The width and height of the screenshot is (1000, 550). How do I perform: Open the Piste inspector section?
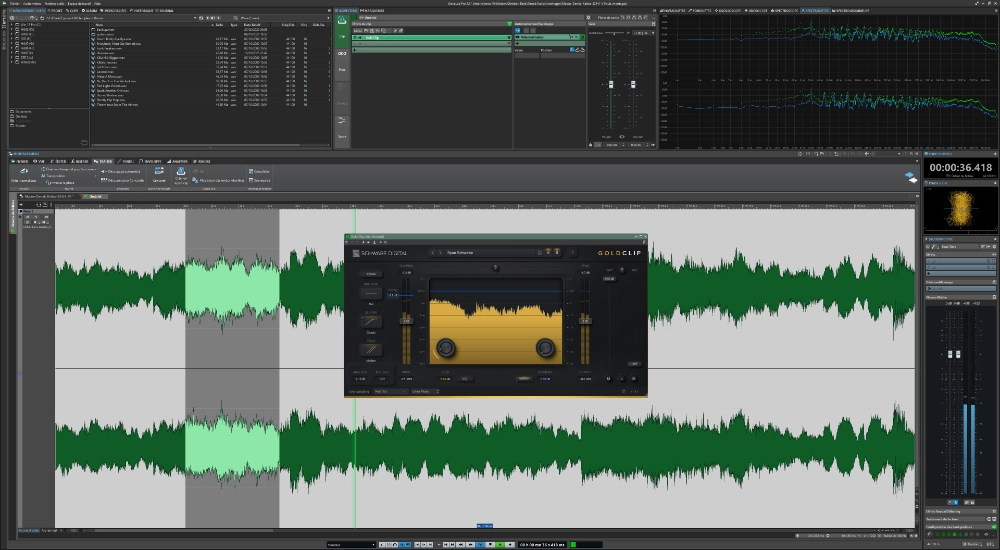coord(342,64)
